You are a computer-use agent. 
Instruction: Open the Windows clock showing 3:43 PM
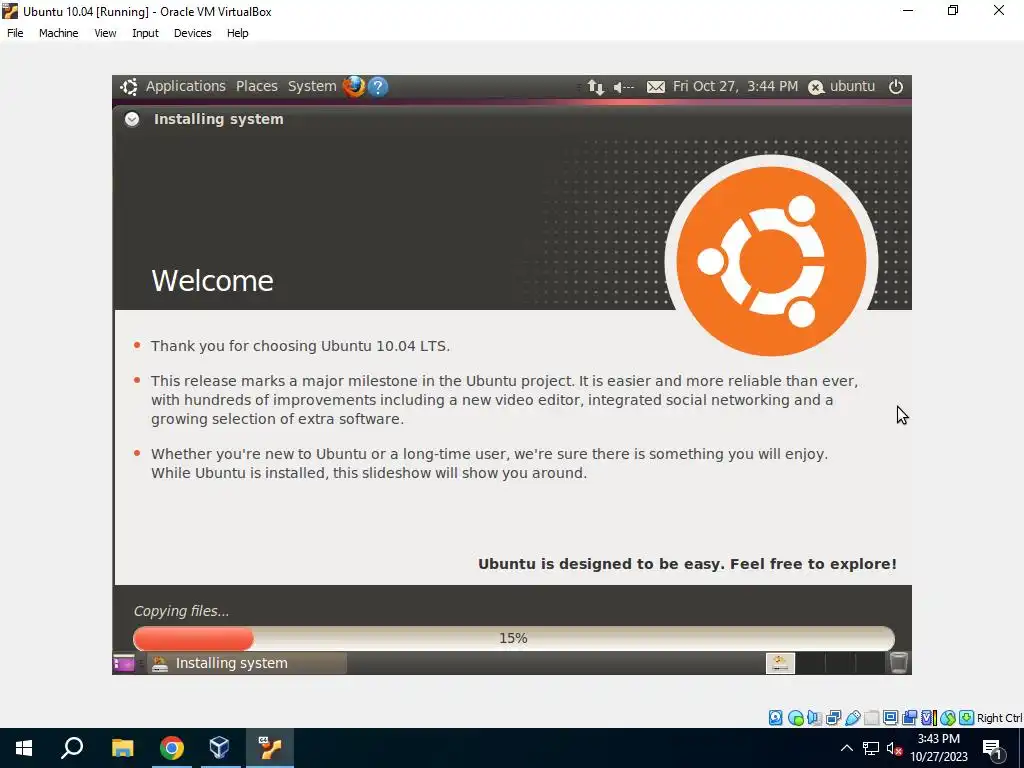coord(938,748)
